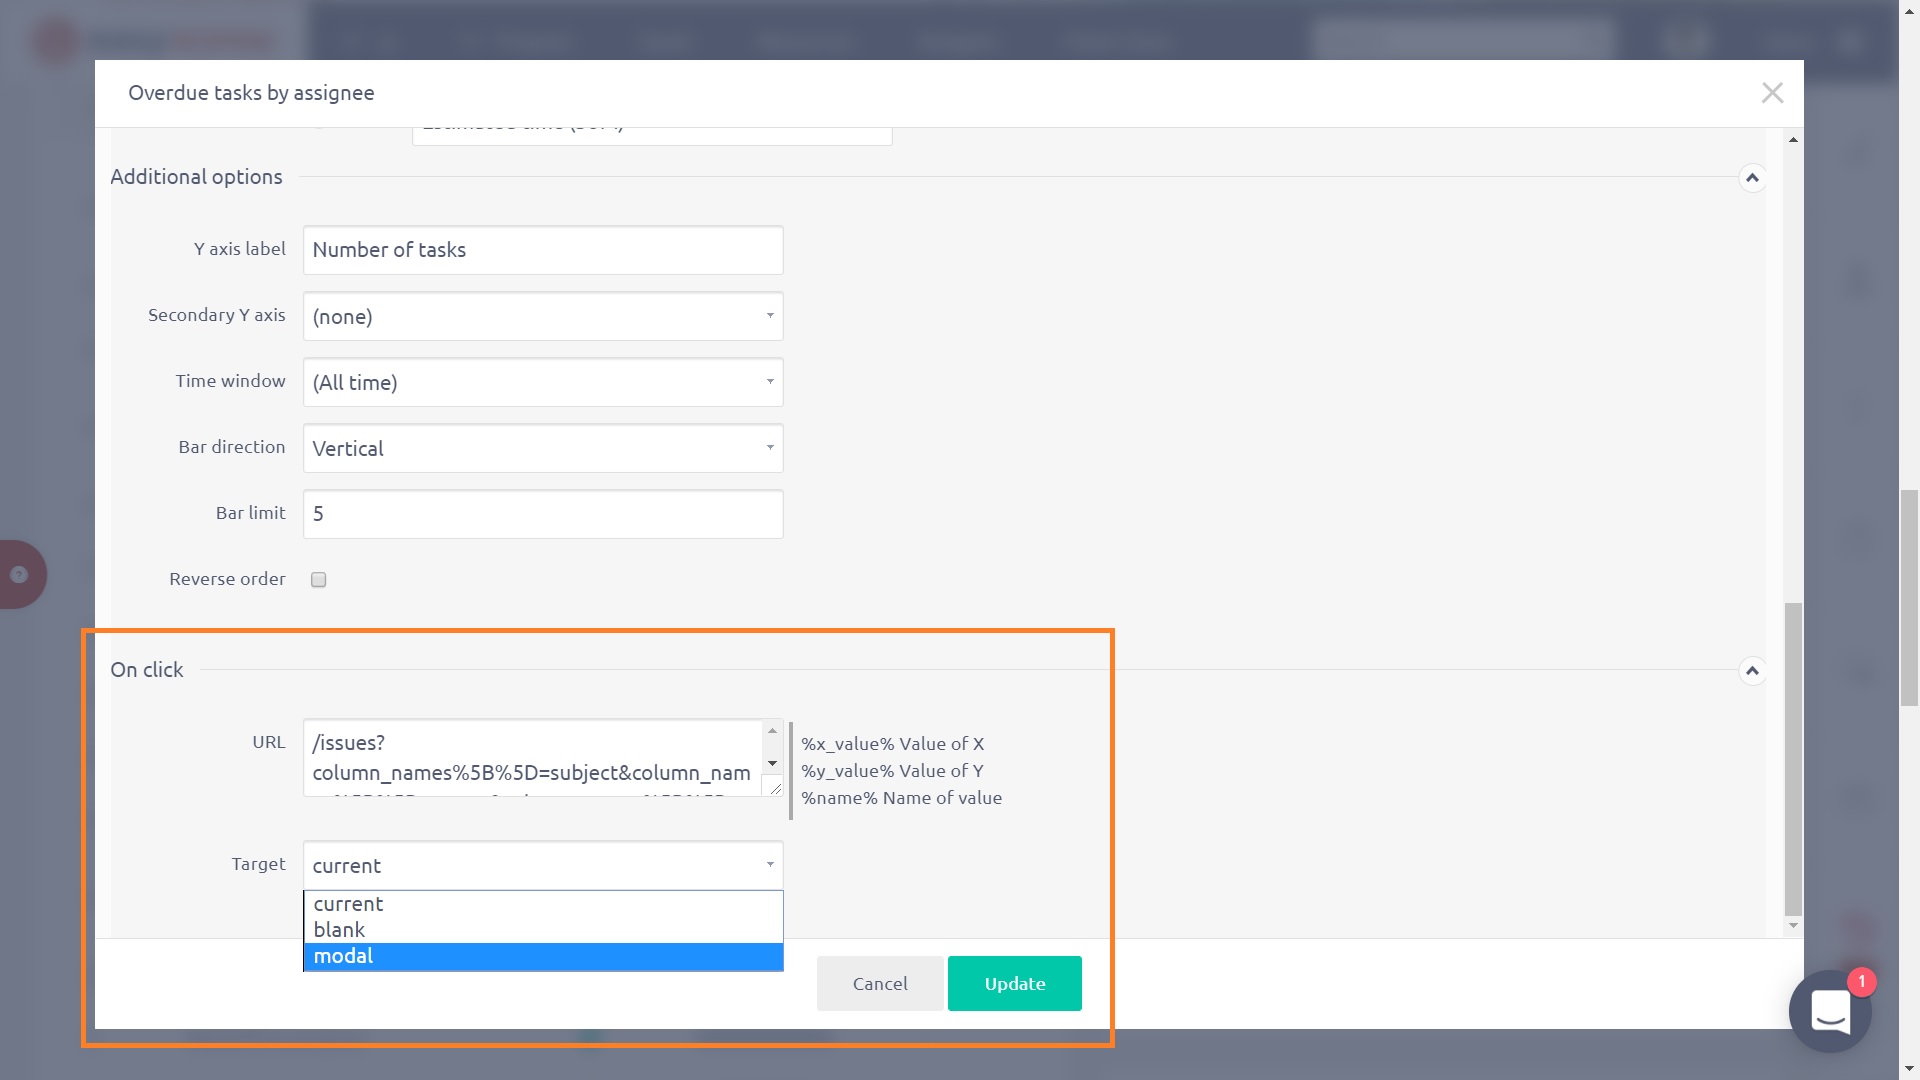Click the Cancel button
Image resolution: width=1920 pixels, height=1080 pixels.
pos(880,984)
